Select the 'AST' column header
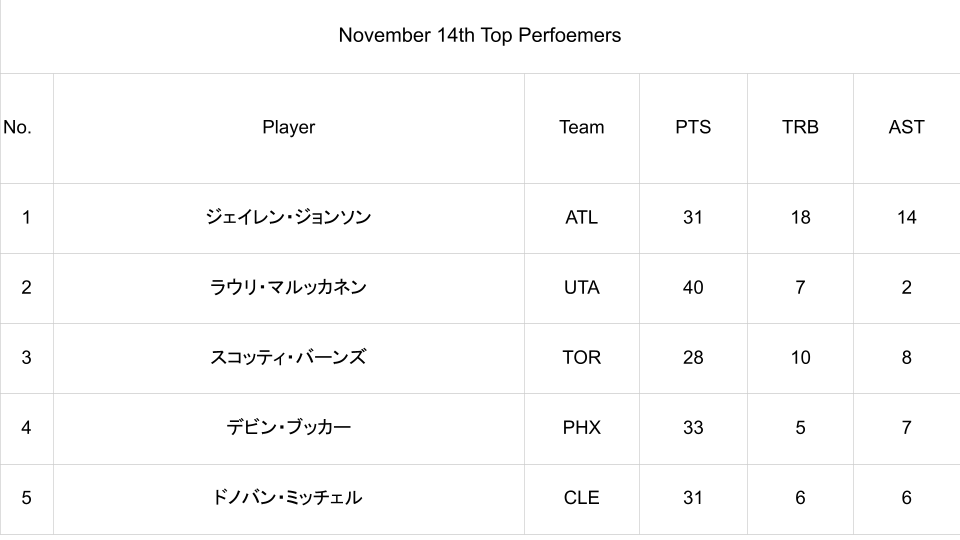The height and width of the screenshot is (540, 960). click(906, 127)
